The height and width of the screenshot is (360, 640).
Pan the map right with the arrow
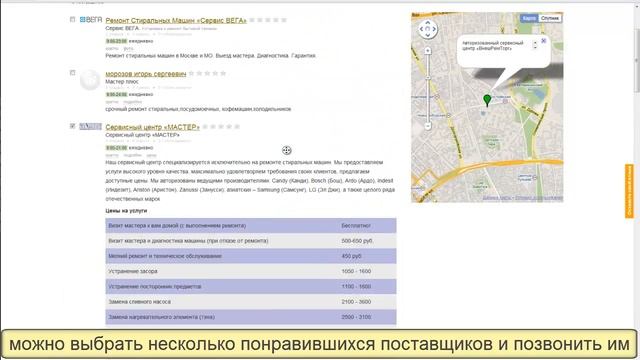[x=434, y=29]
